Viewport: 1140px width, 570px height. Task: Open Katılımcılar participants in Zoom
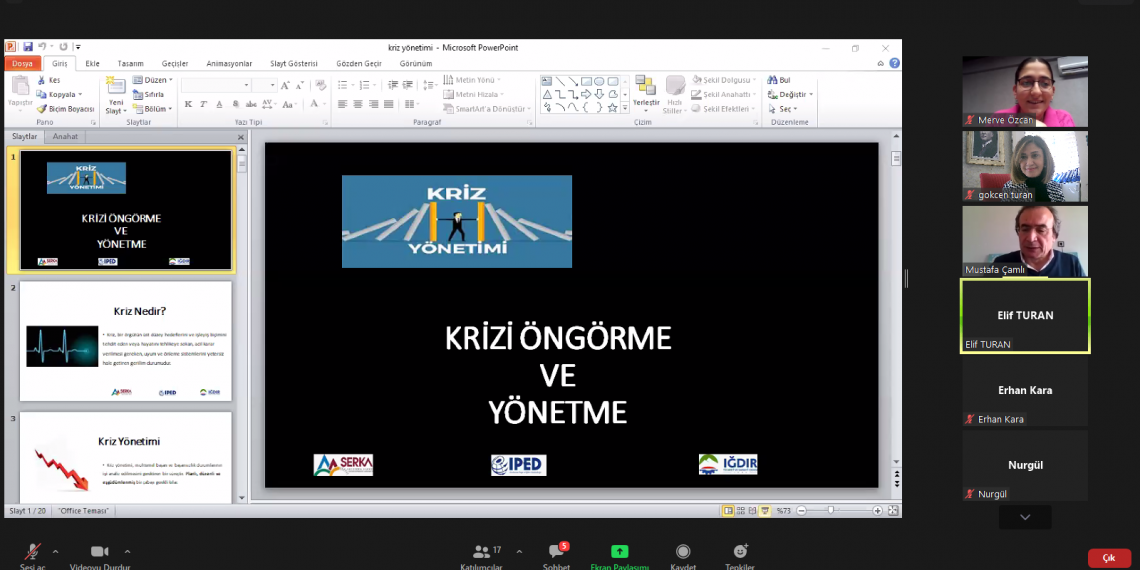click(481, 557)
